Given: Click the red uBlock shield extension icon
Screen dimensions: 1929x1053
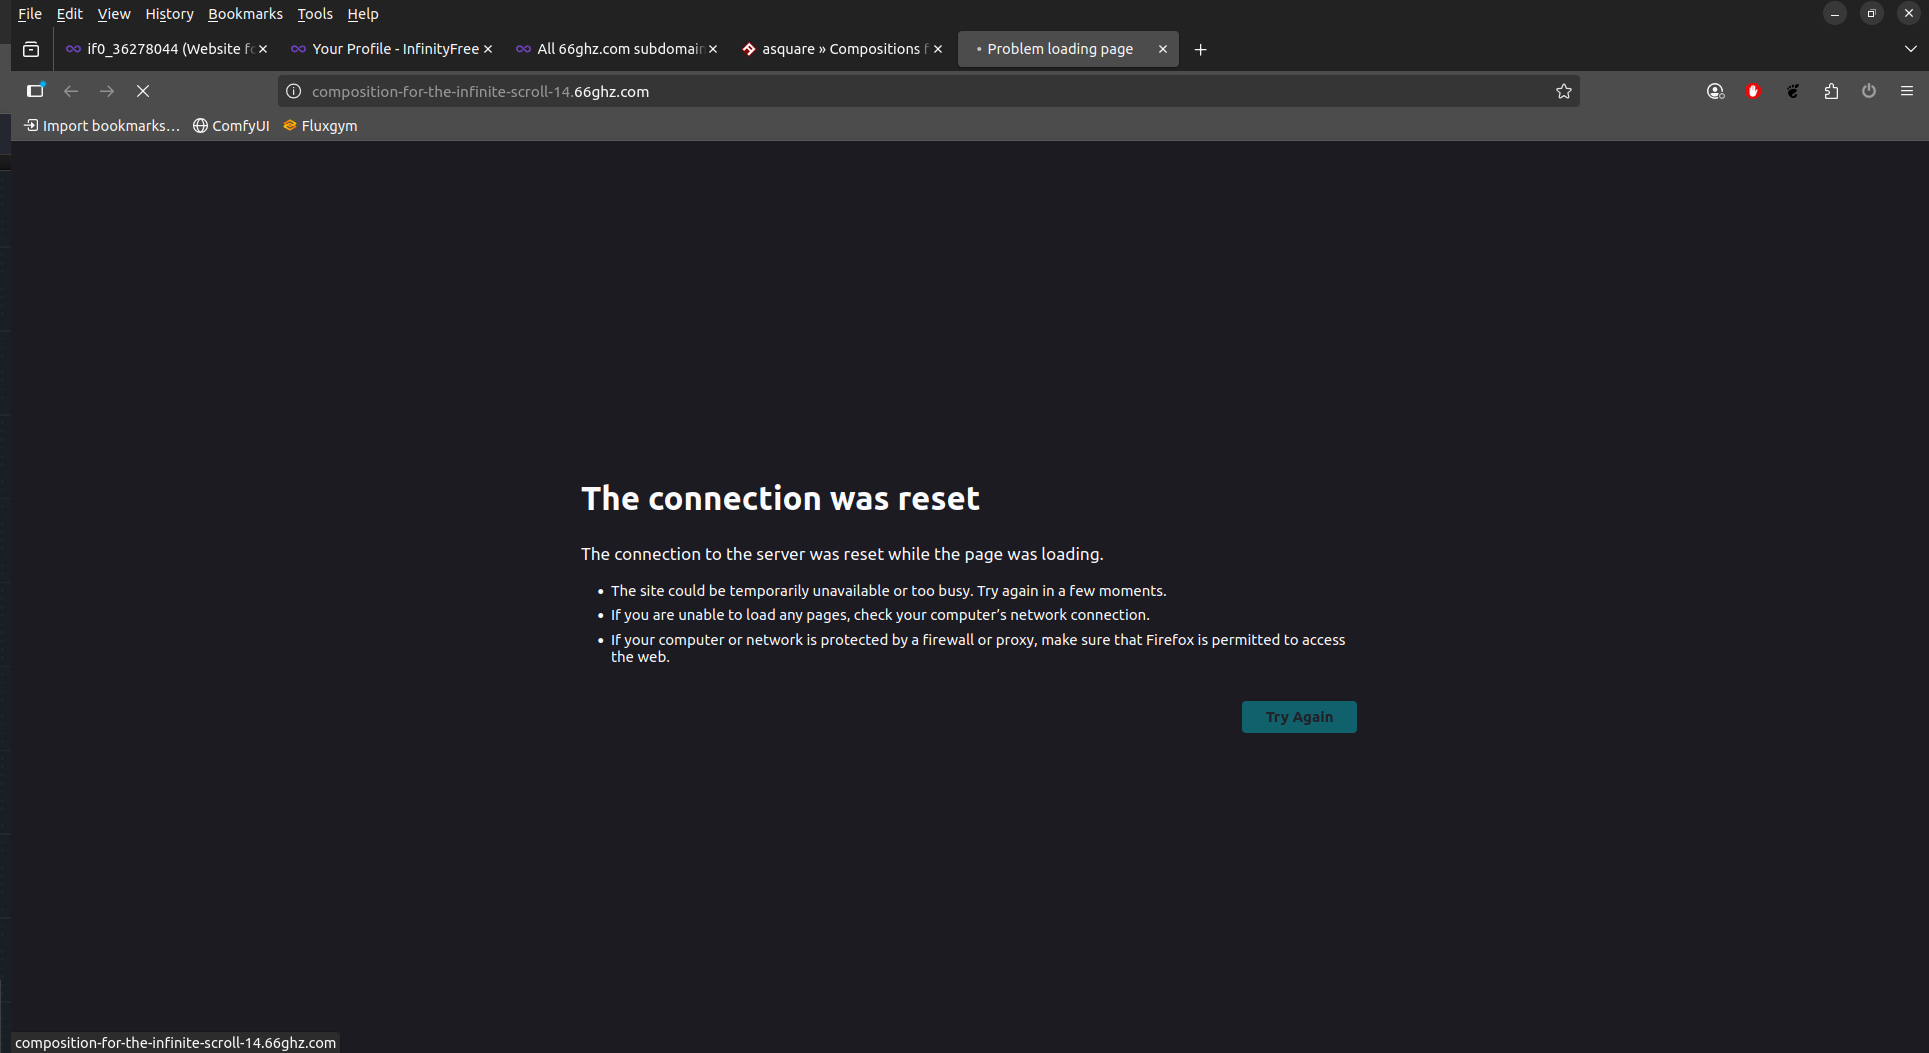Looking at the screenshot, I should pyautogui.click(x=1753, y=91).
